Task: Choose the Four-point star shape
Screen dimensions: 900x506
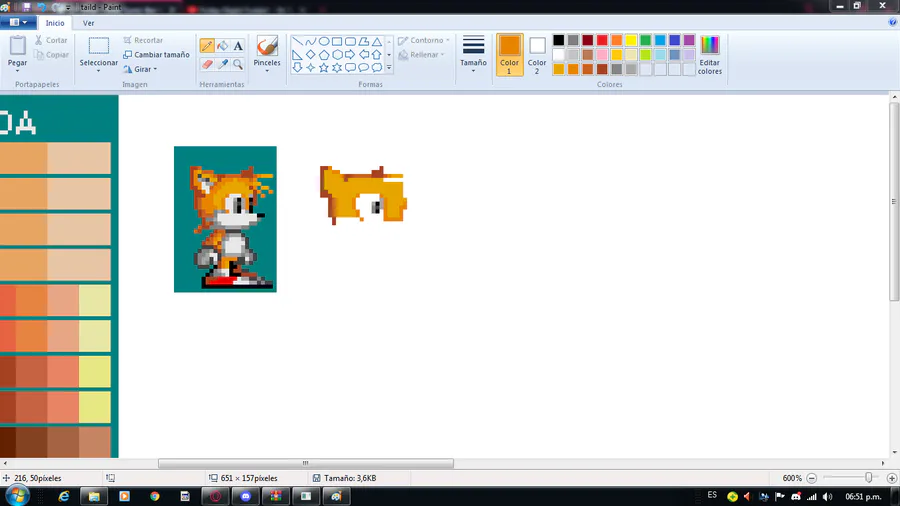Action: point(311,68)
